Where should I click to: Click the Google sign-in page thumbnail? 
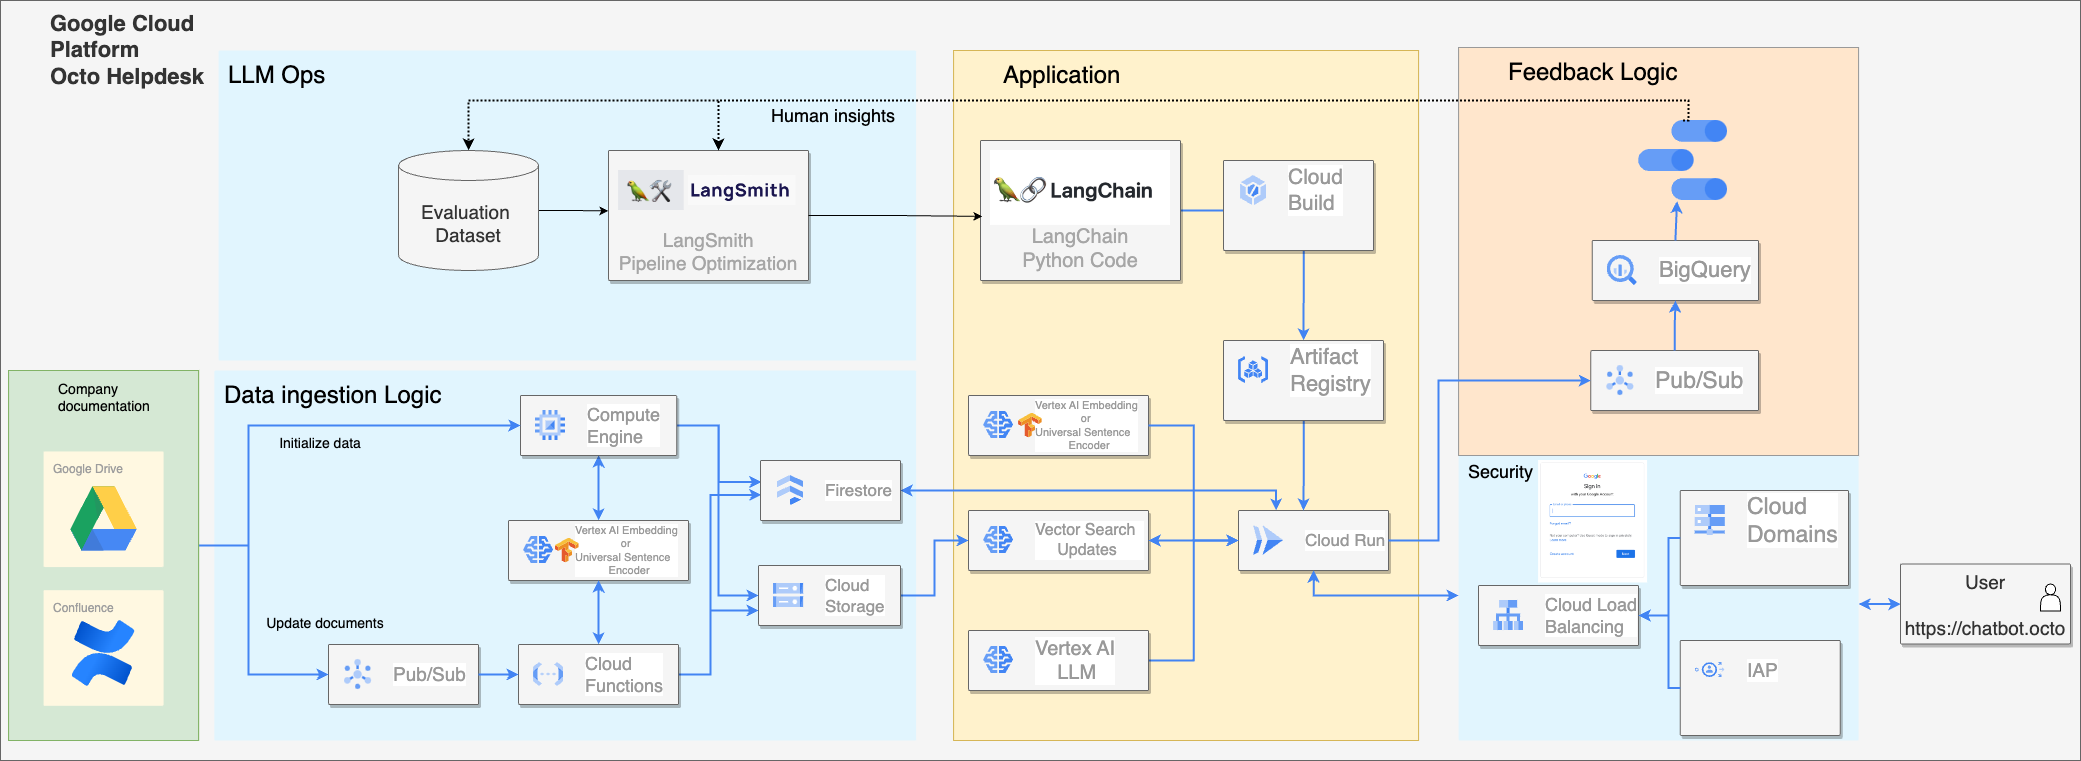click(1592, 520)
